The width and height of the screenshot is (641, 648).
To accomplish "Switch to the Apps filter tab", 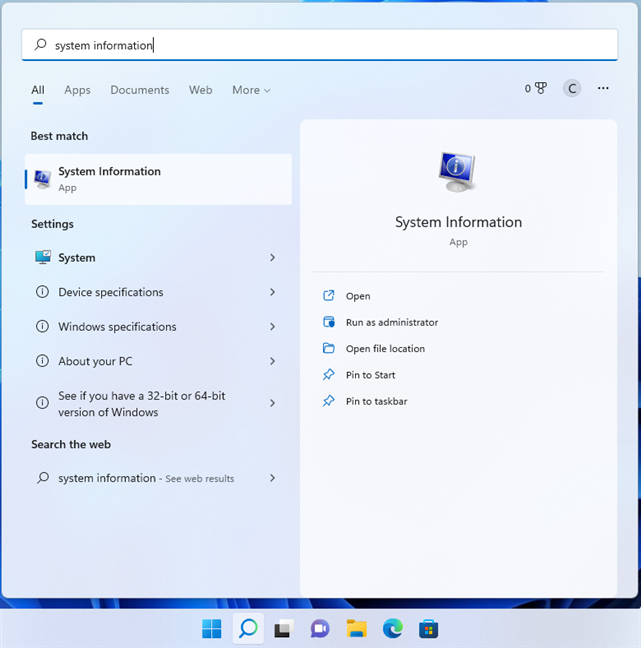I will 77,90.
